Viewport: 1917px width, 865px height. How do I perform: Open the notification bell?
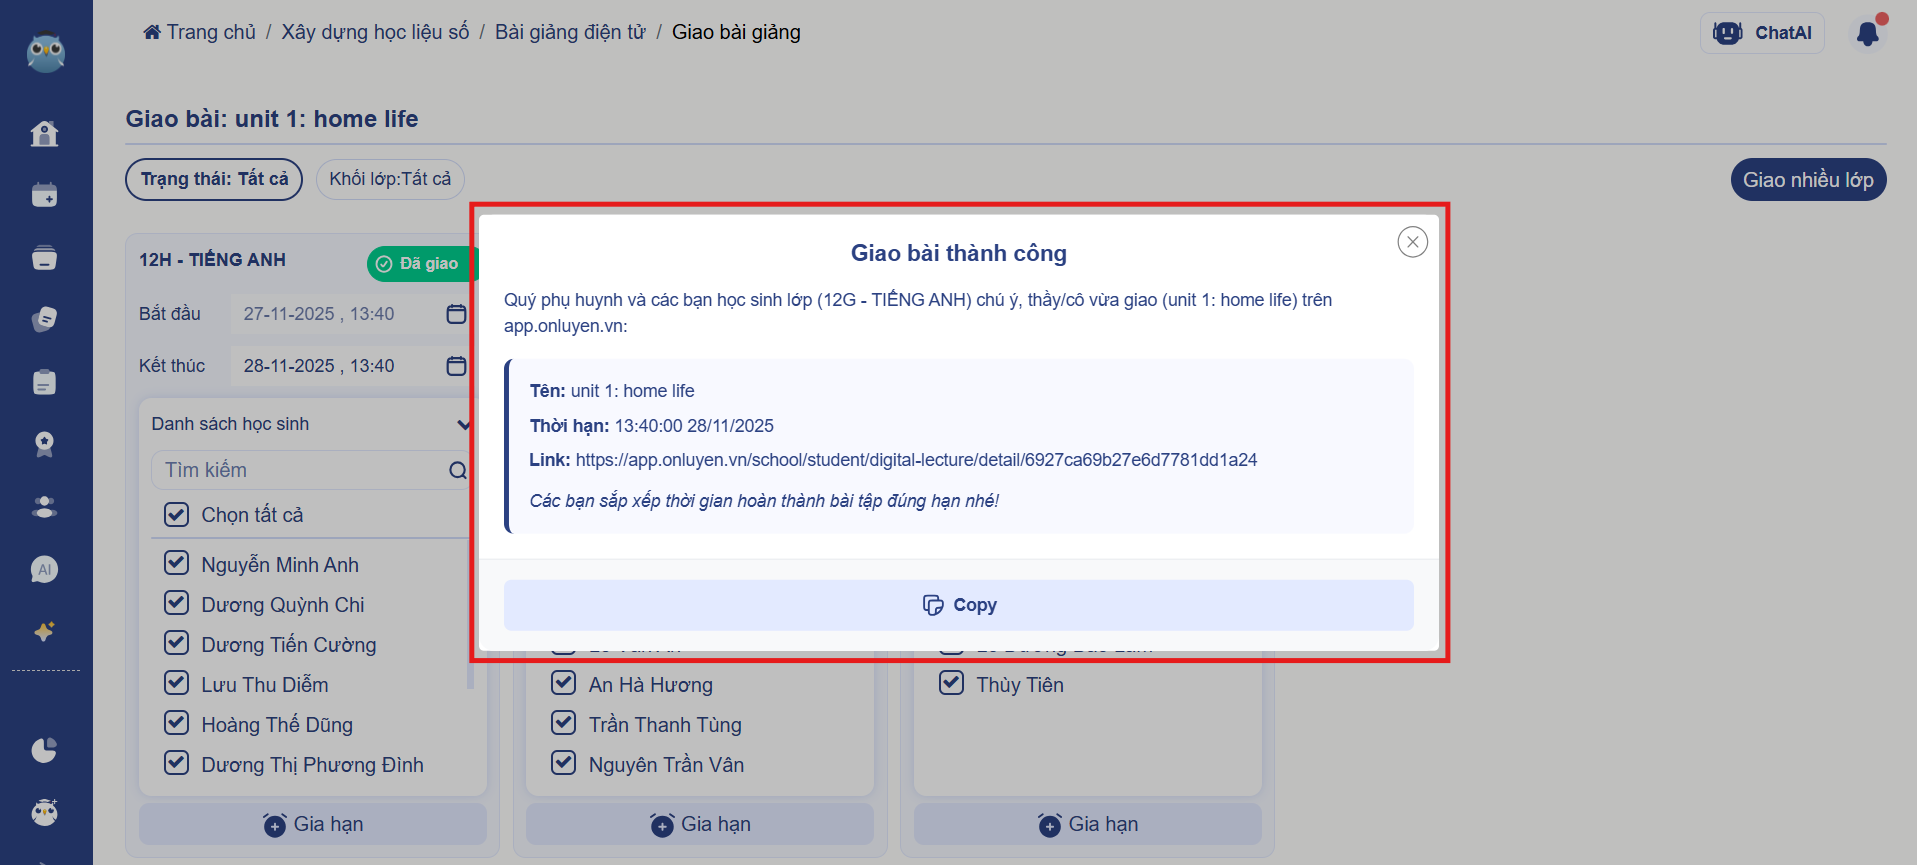click(x=1867, y=34)
